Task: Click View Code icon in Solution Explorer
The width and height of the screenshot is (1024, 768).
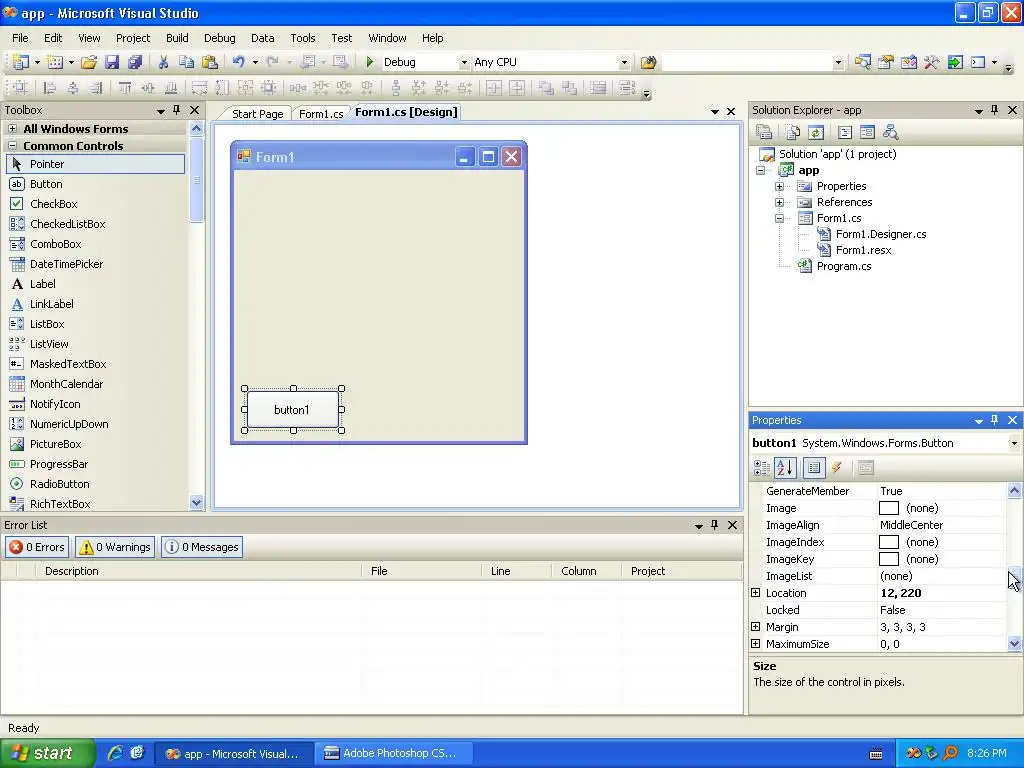Action: tap(844, 133)
